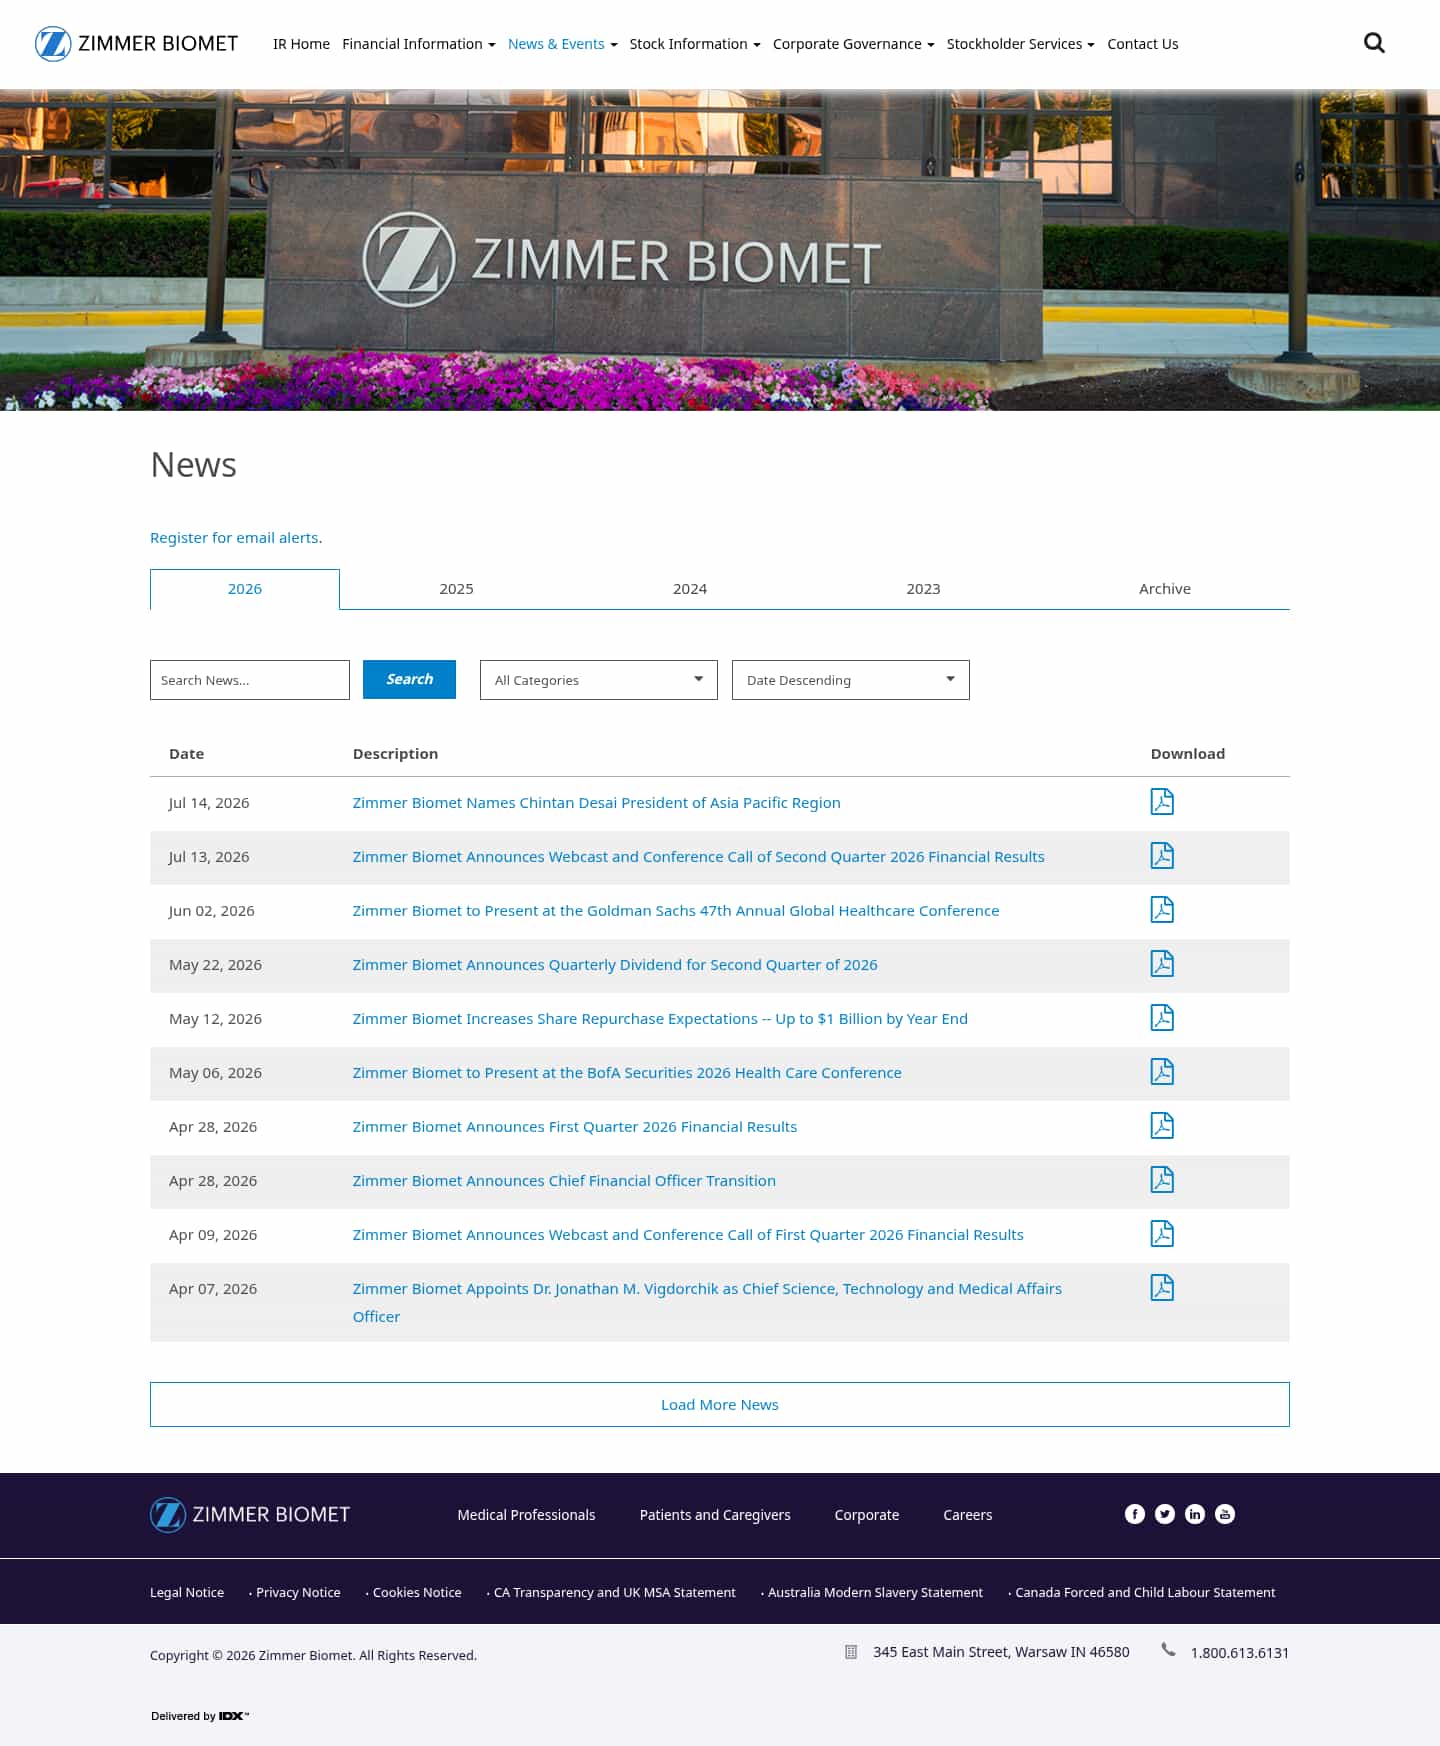The height and width of the screenshot is (1746, 1440).
Task: Open Contact Us in navigation
Action: click(1142, 44)
